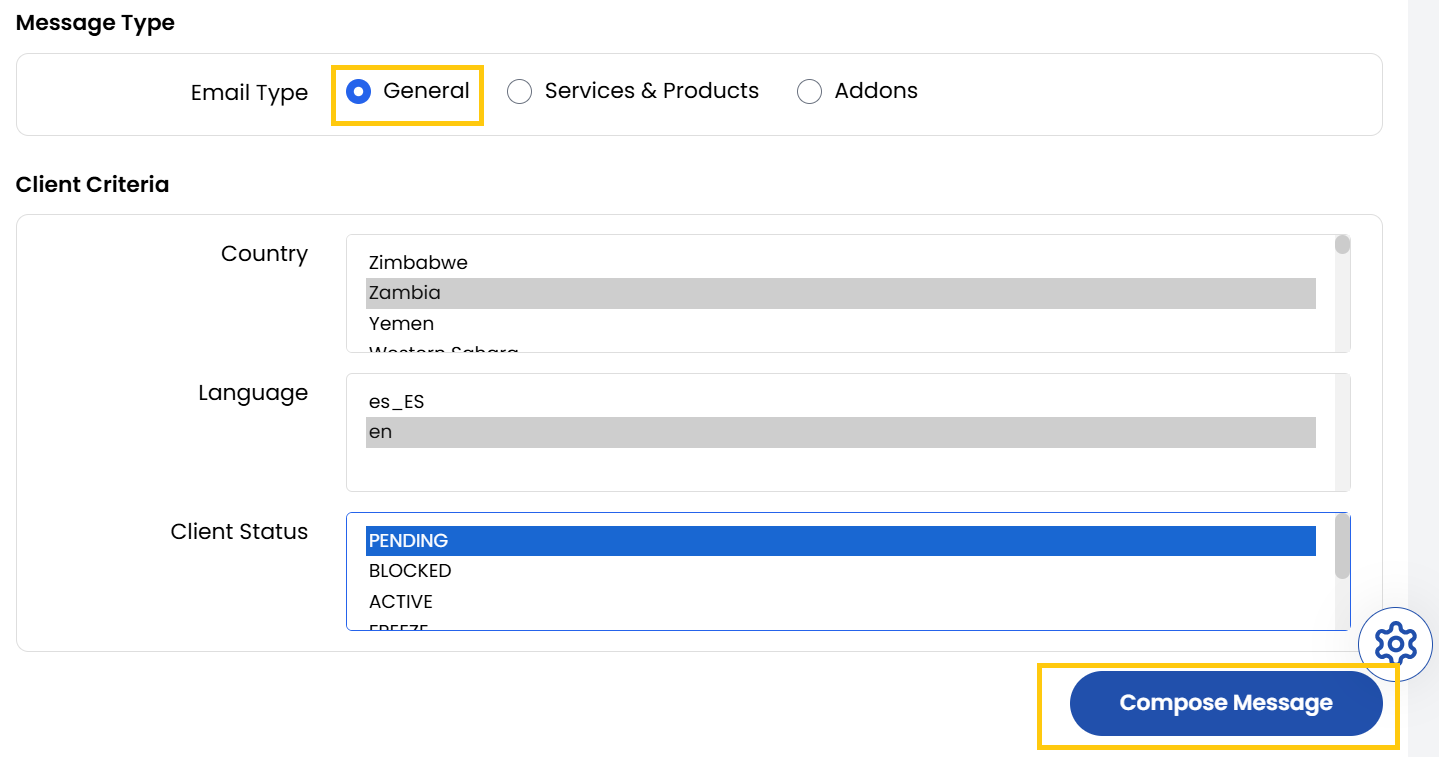Pick BLOCKED in Client Status list
The height and width of the screenshot is (757, 1439).
410,571
